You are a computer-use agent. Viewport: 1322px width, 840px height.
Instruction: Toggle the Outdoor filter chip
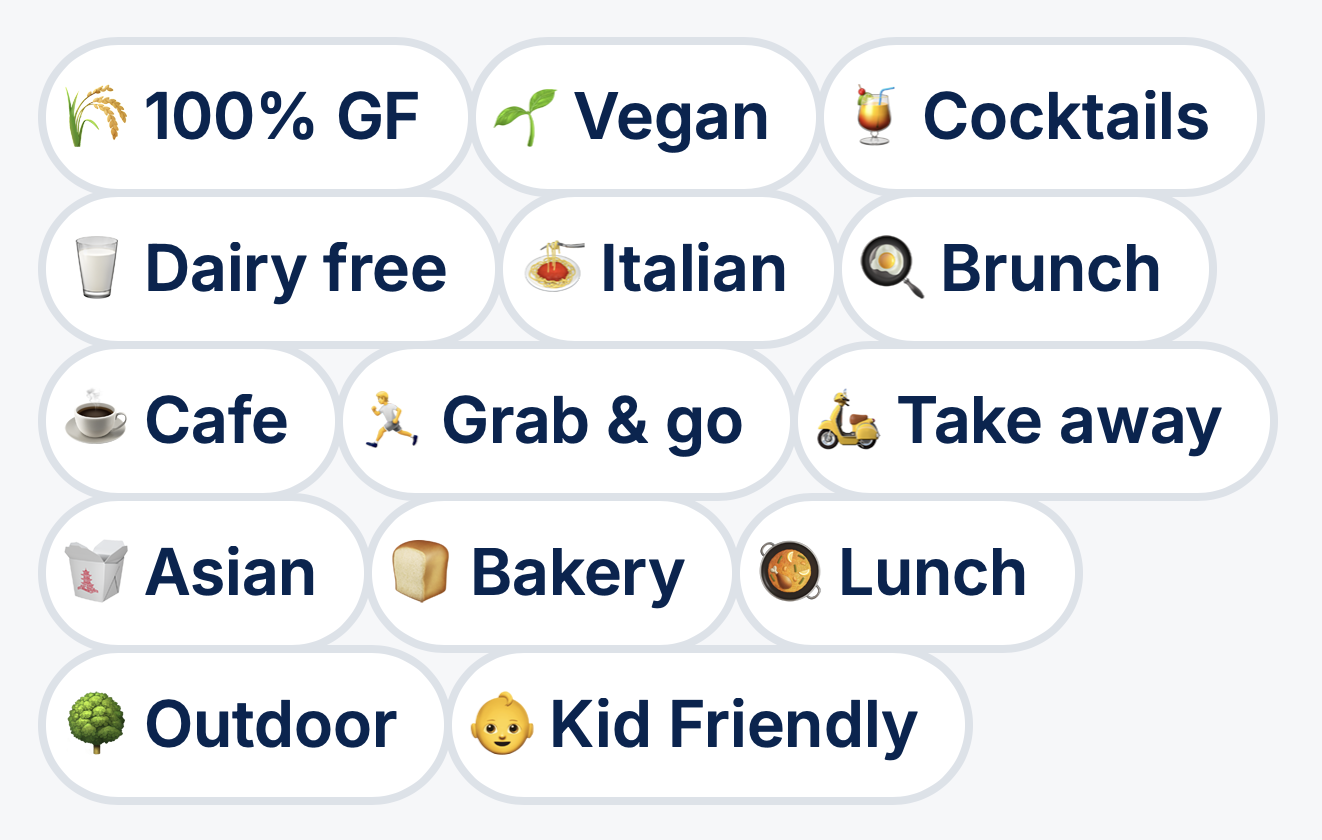point(244,724)
